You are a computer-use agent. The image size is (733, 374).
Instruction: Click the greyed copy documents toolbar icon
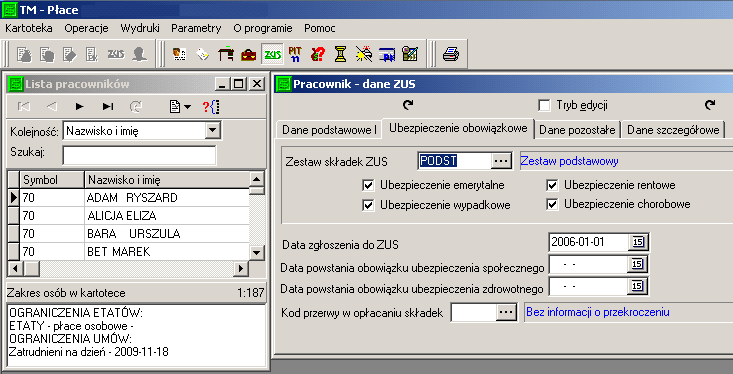click(47, 55)
